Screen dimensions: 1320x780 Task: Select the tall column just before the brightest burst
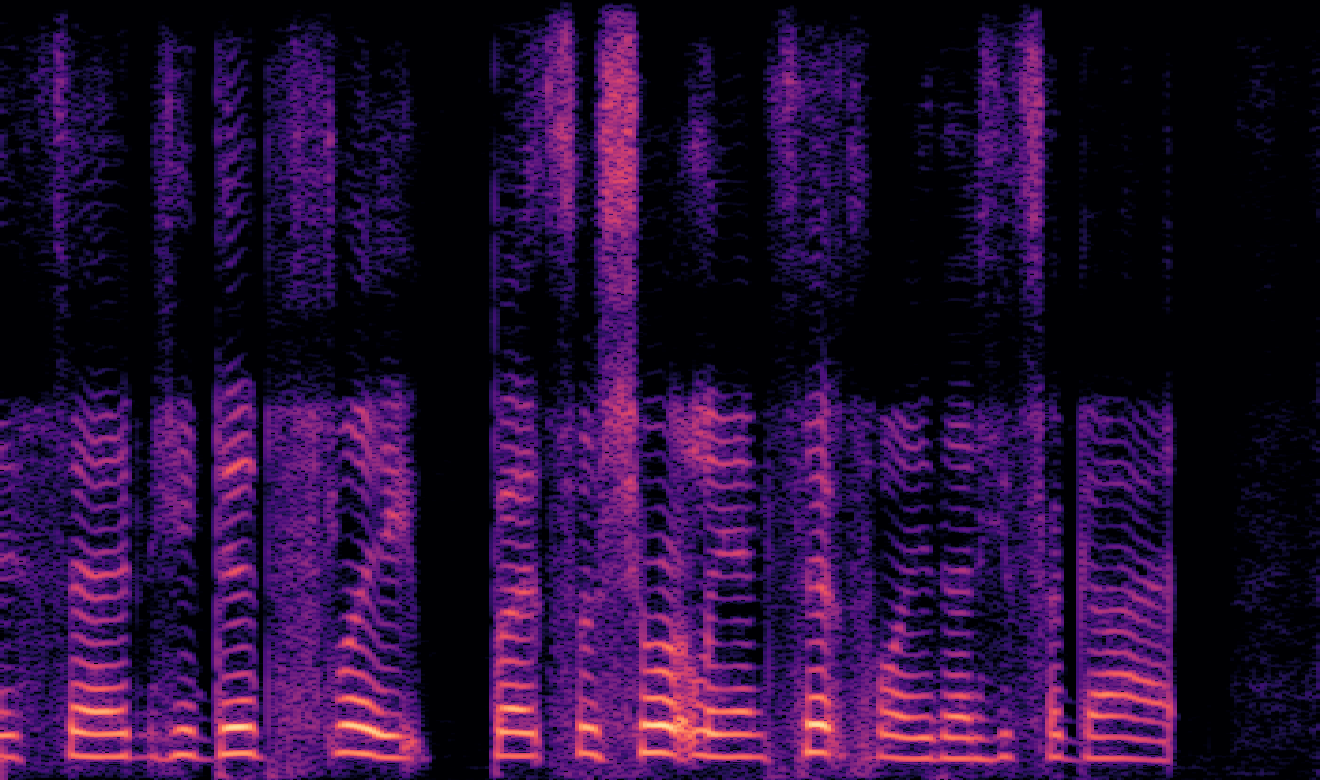pos(562,150)
